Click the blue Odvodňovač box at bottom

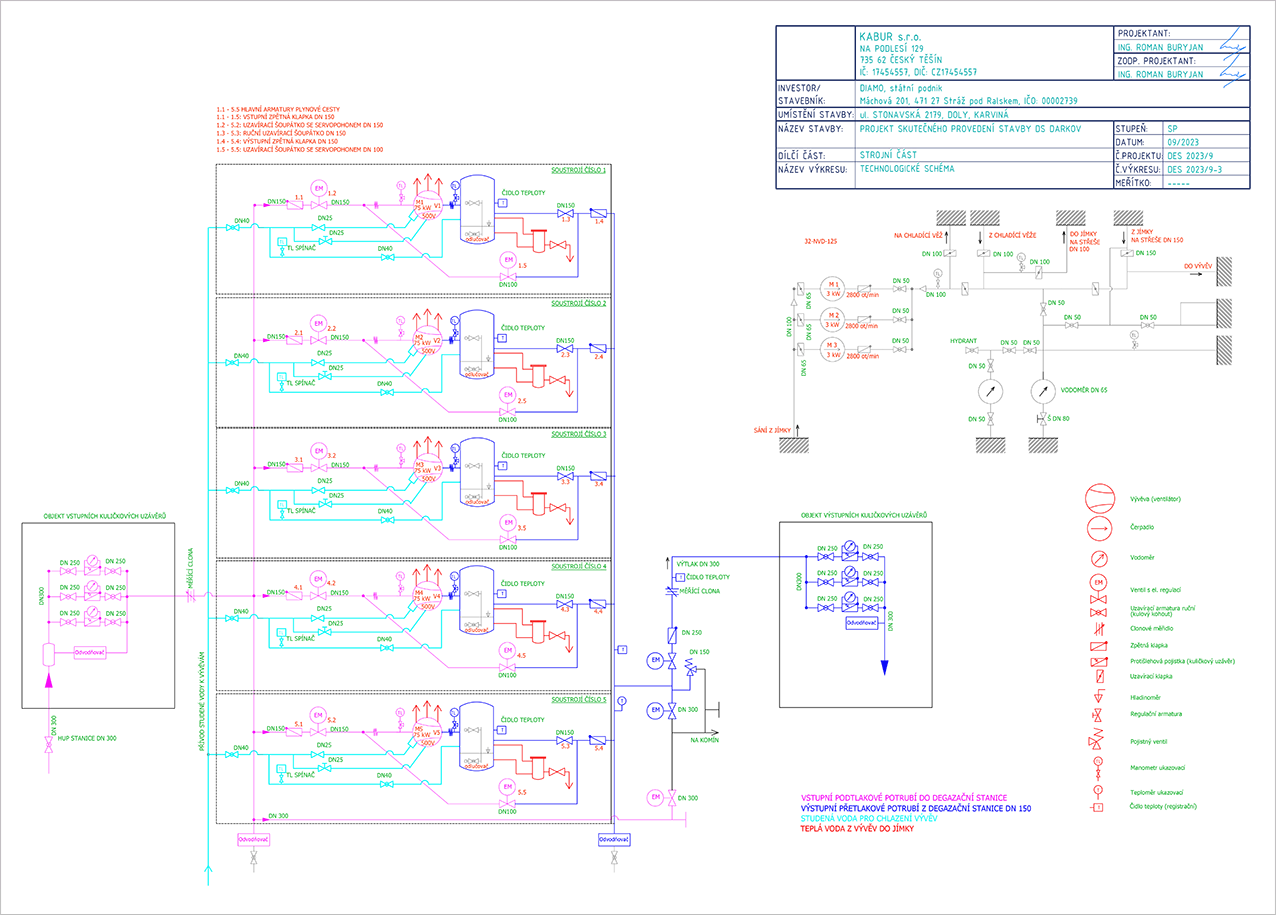click(x=614, y=838)
